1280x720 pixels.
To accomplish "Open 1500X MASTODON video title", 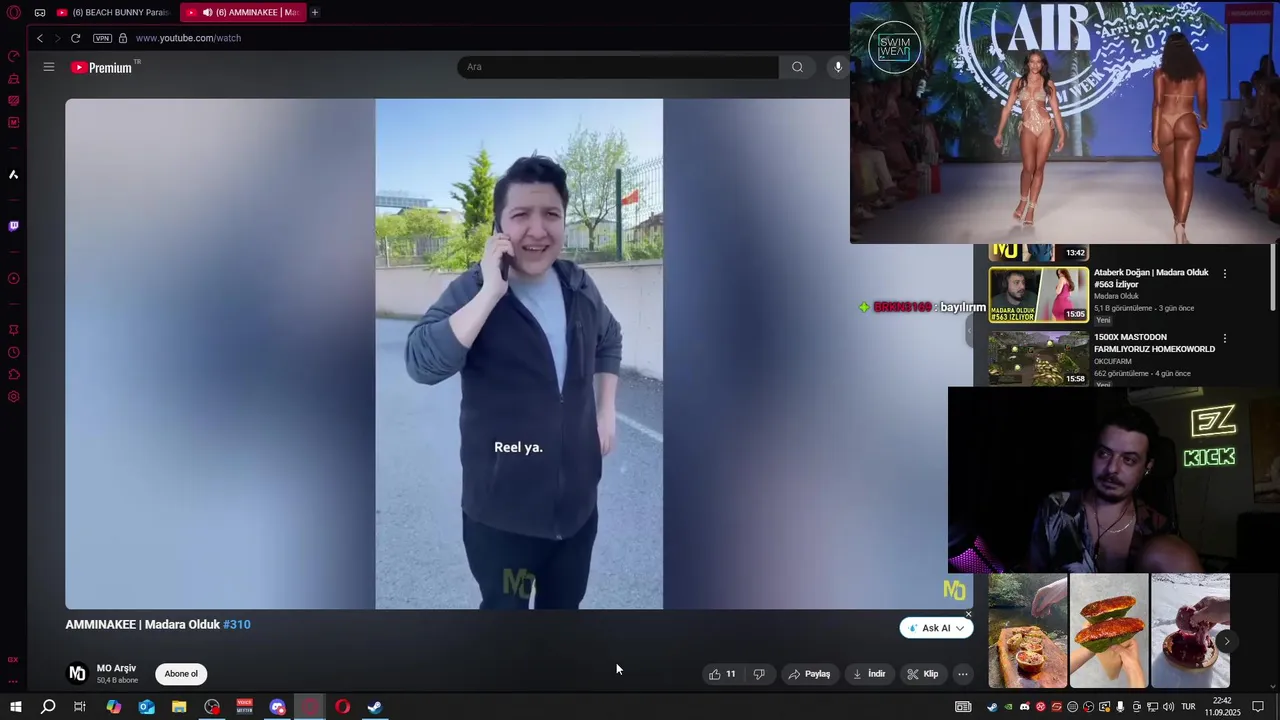I will (1154, 343).
